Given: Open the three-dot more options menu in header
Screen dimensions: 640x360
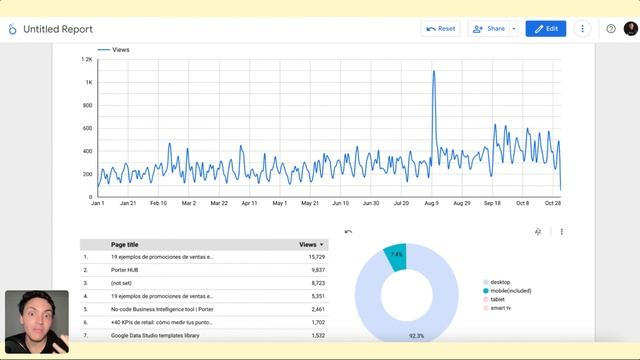Looking at the screenshot, I should tap(582, 29).
